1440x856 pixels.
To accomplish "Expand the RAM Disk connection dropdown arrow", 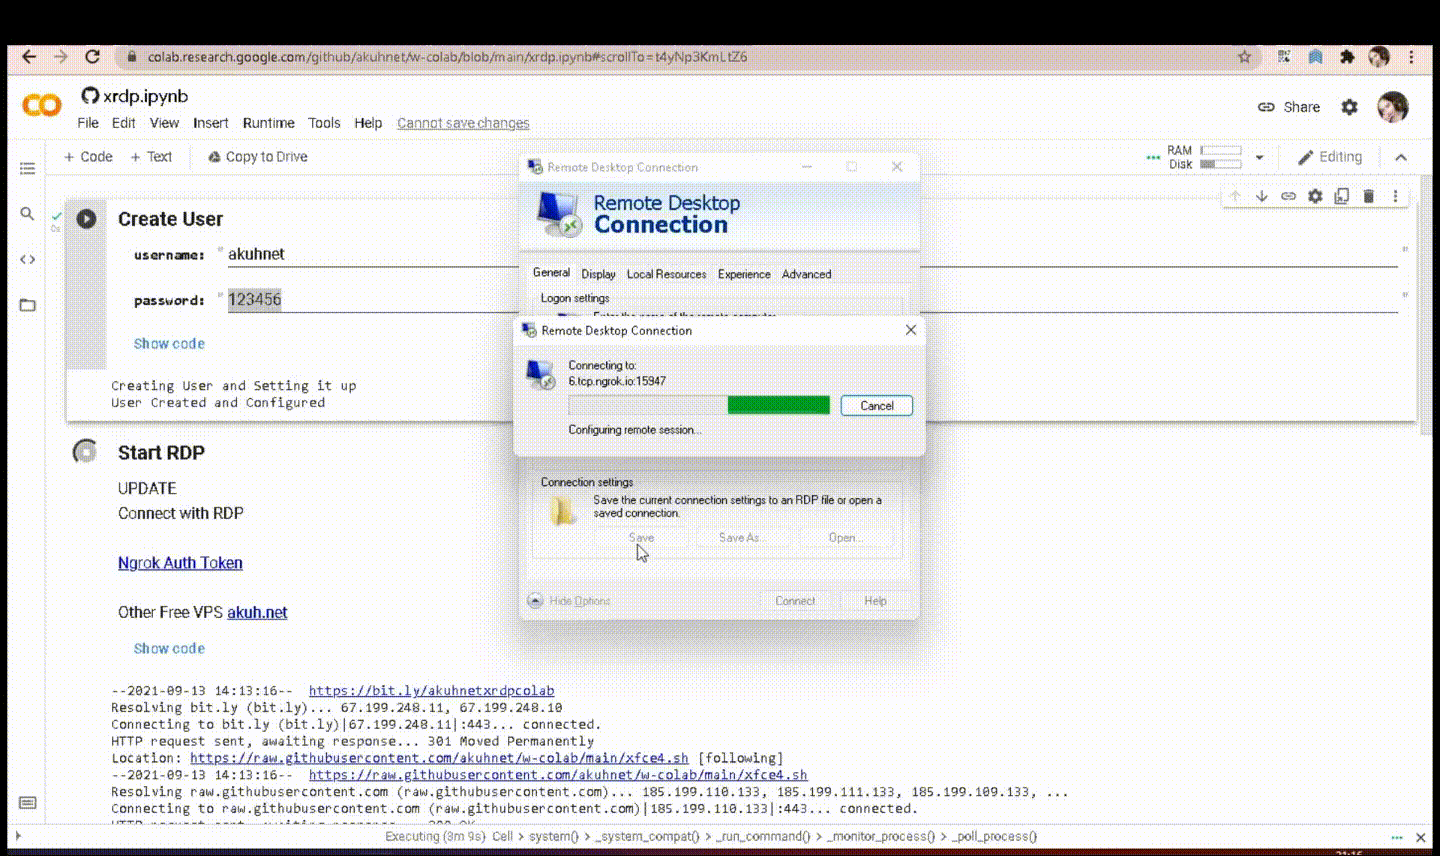I will point(1259,157).
